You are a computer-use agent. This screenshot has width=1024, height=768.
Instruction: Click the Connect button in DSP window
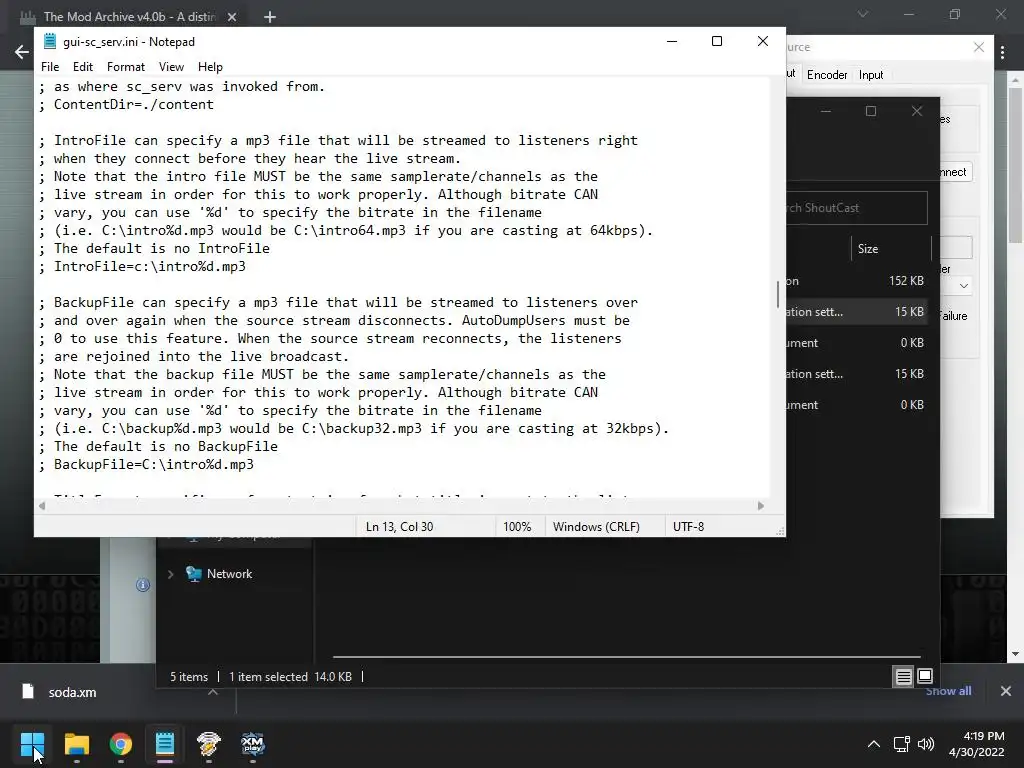(x=956, y=172)
